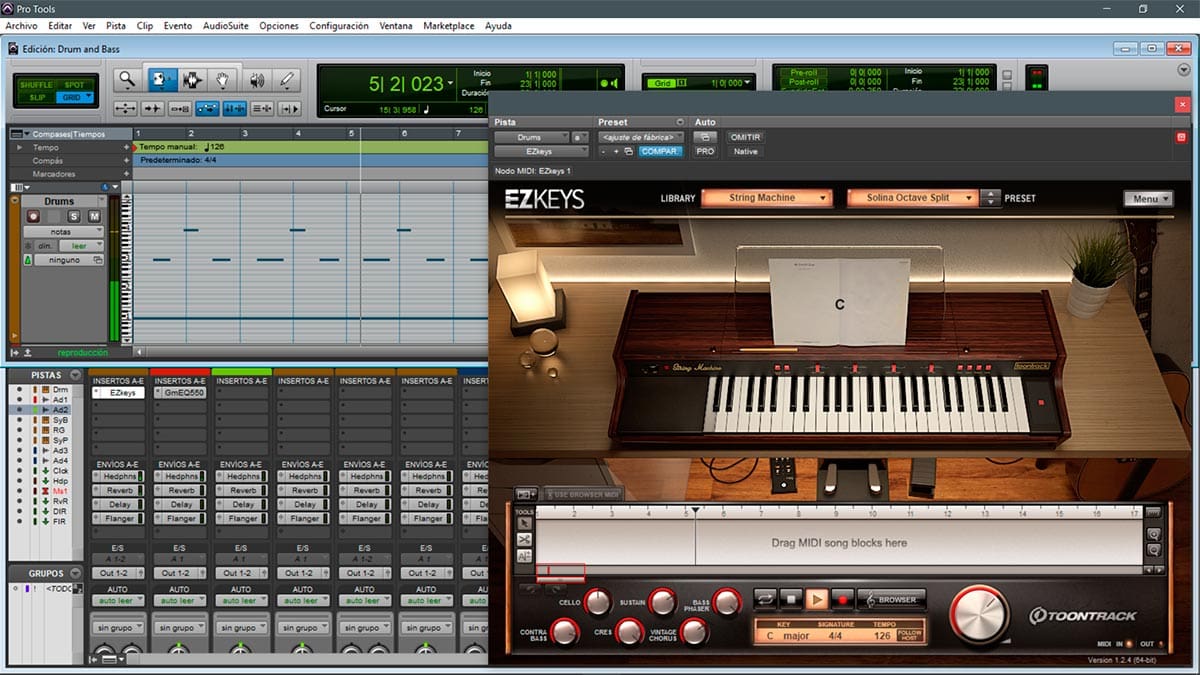The width and height of the screenshot is (1200, 675).
Task: Open the AudioSuite menu
Action: click(226, 25)
